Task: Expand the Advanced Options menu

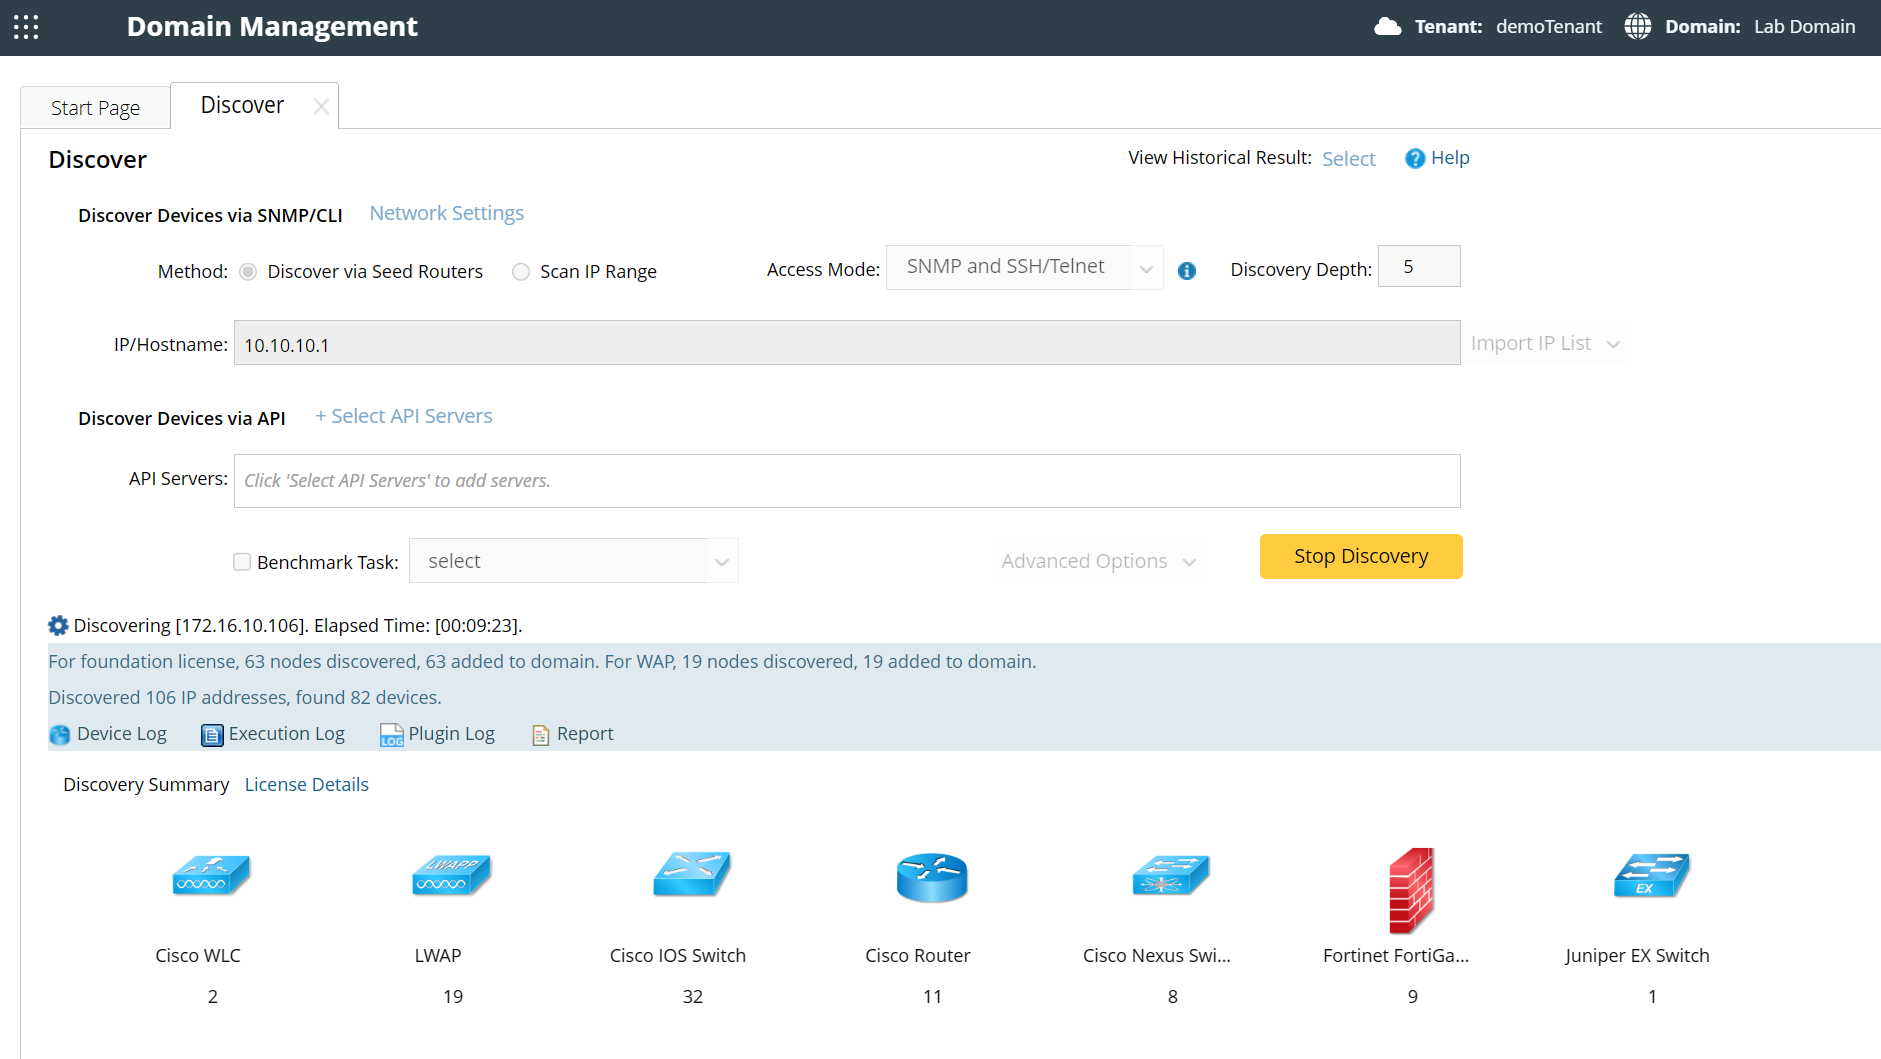Action: [1098, 561]
